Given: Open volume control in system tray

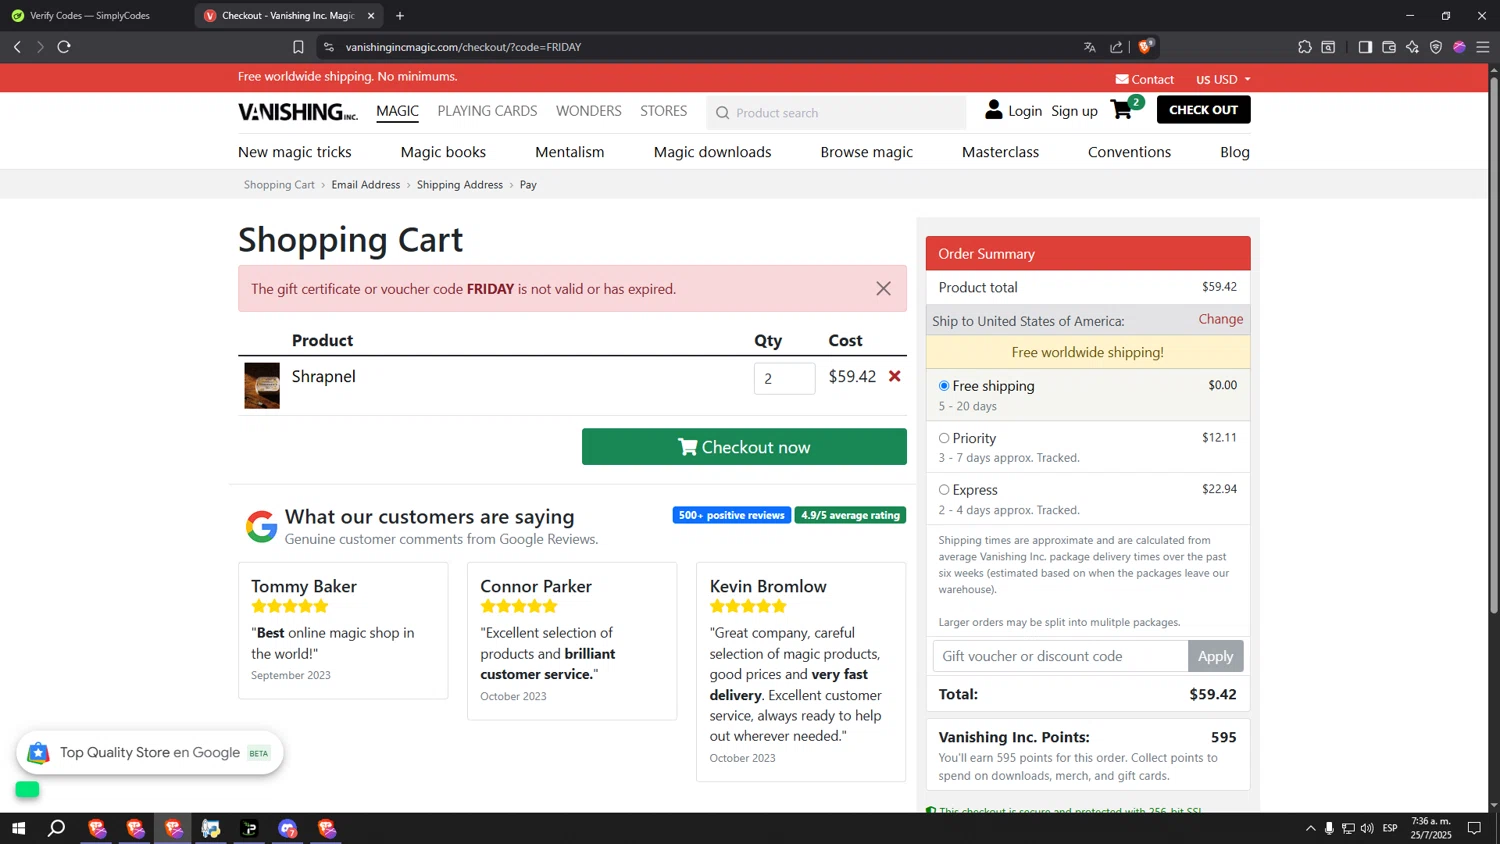Looking at the screenshot, I should point(1367,828).
